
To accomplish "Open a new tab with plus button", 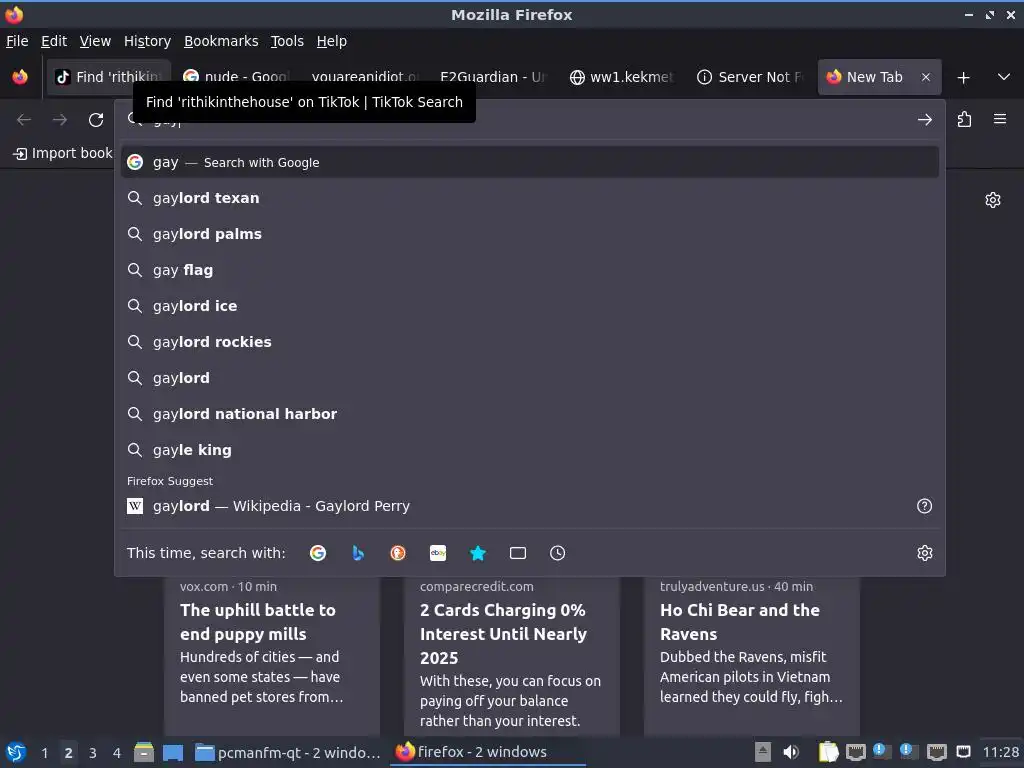I will tap(963, 78).
